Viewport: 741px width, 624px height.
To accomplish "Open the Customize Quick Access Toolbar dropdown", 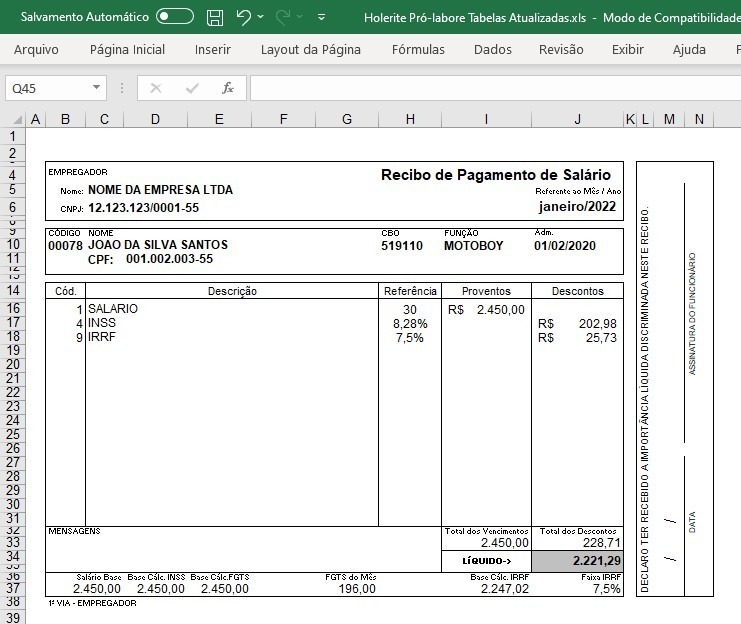I will pos(321,17).
